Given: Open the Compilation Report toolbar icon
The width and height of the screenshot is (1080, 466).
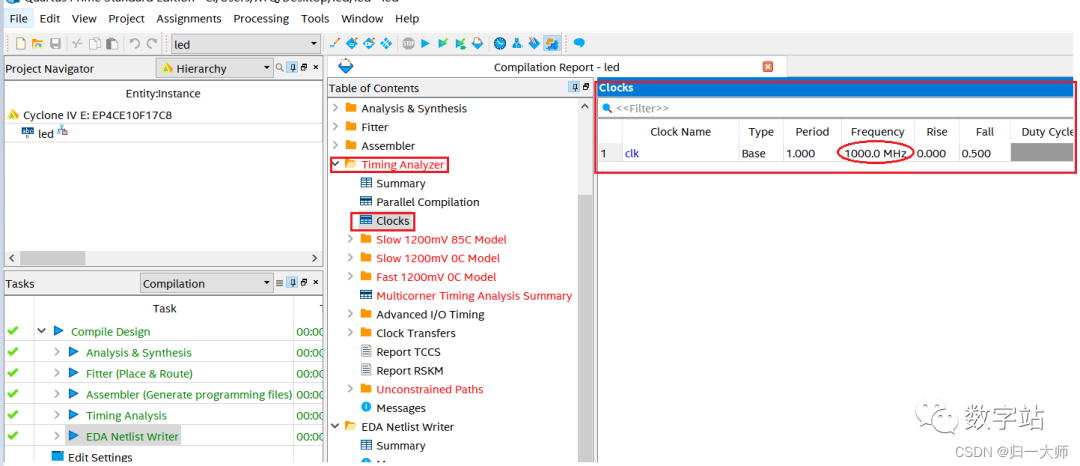Looking at the screenshot, I should (x=478, y=43).
